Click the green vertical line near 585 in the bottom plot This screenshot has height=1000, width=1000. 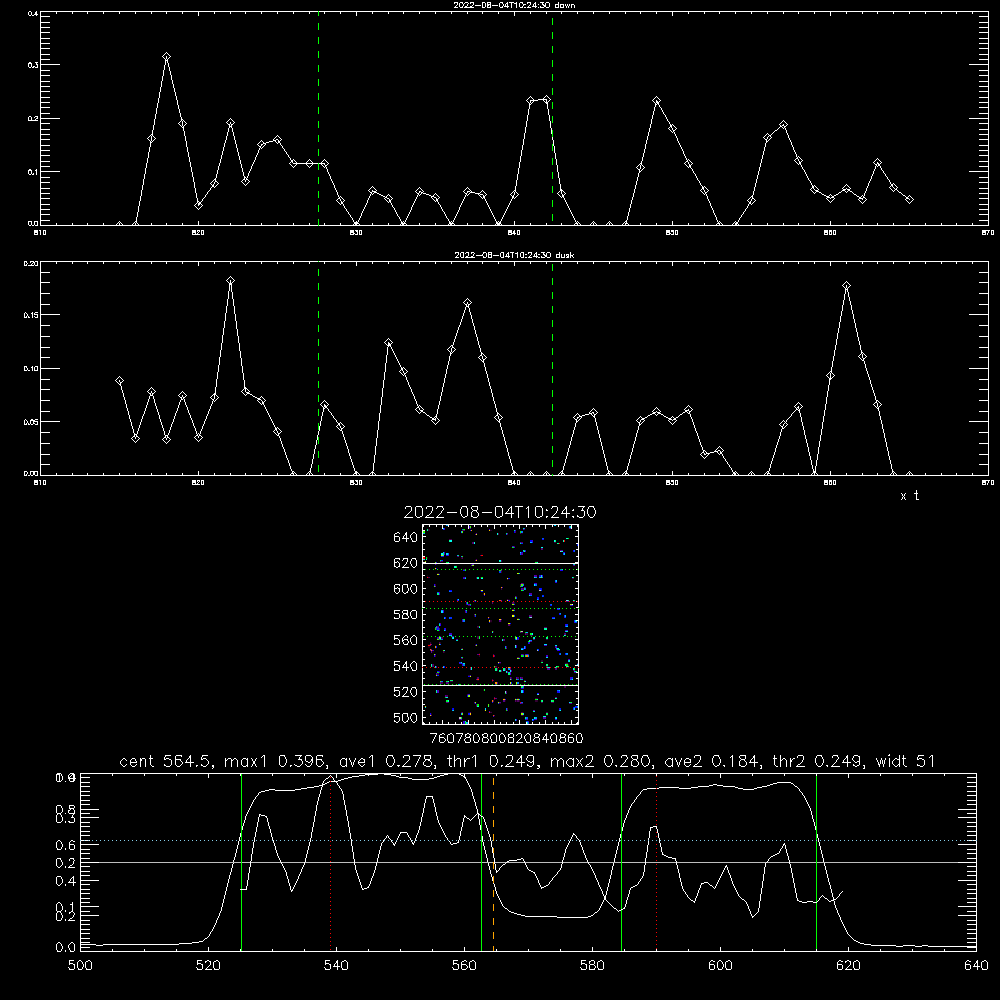click(x=621, y=862)
